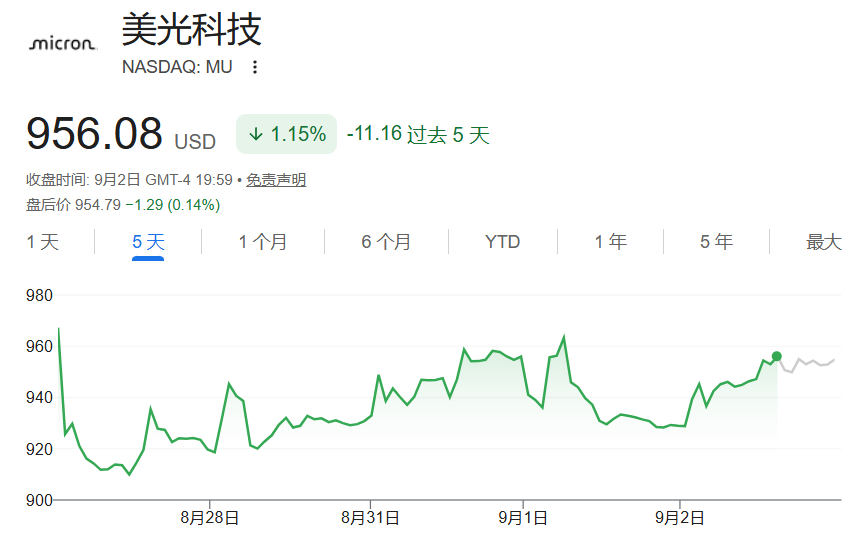Click the 8月28日 date axis label
856x547 pixels.
point(210,518)
